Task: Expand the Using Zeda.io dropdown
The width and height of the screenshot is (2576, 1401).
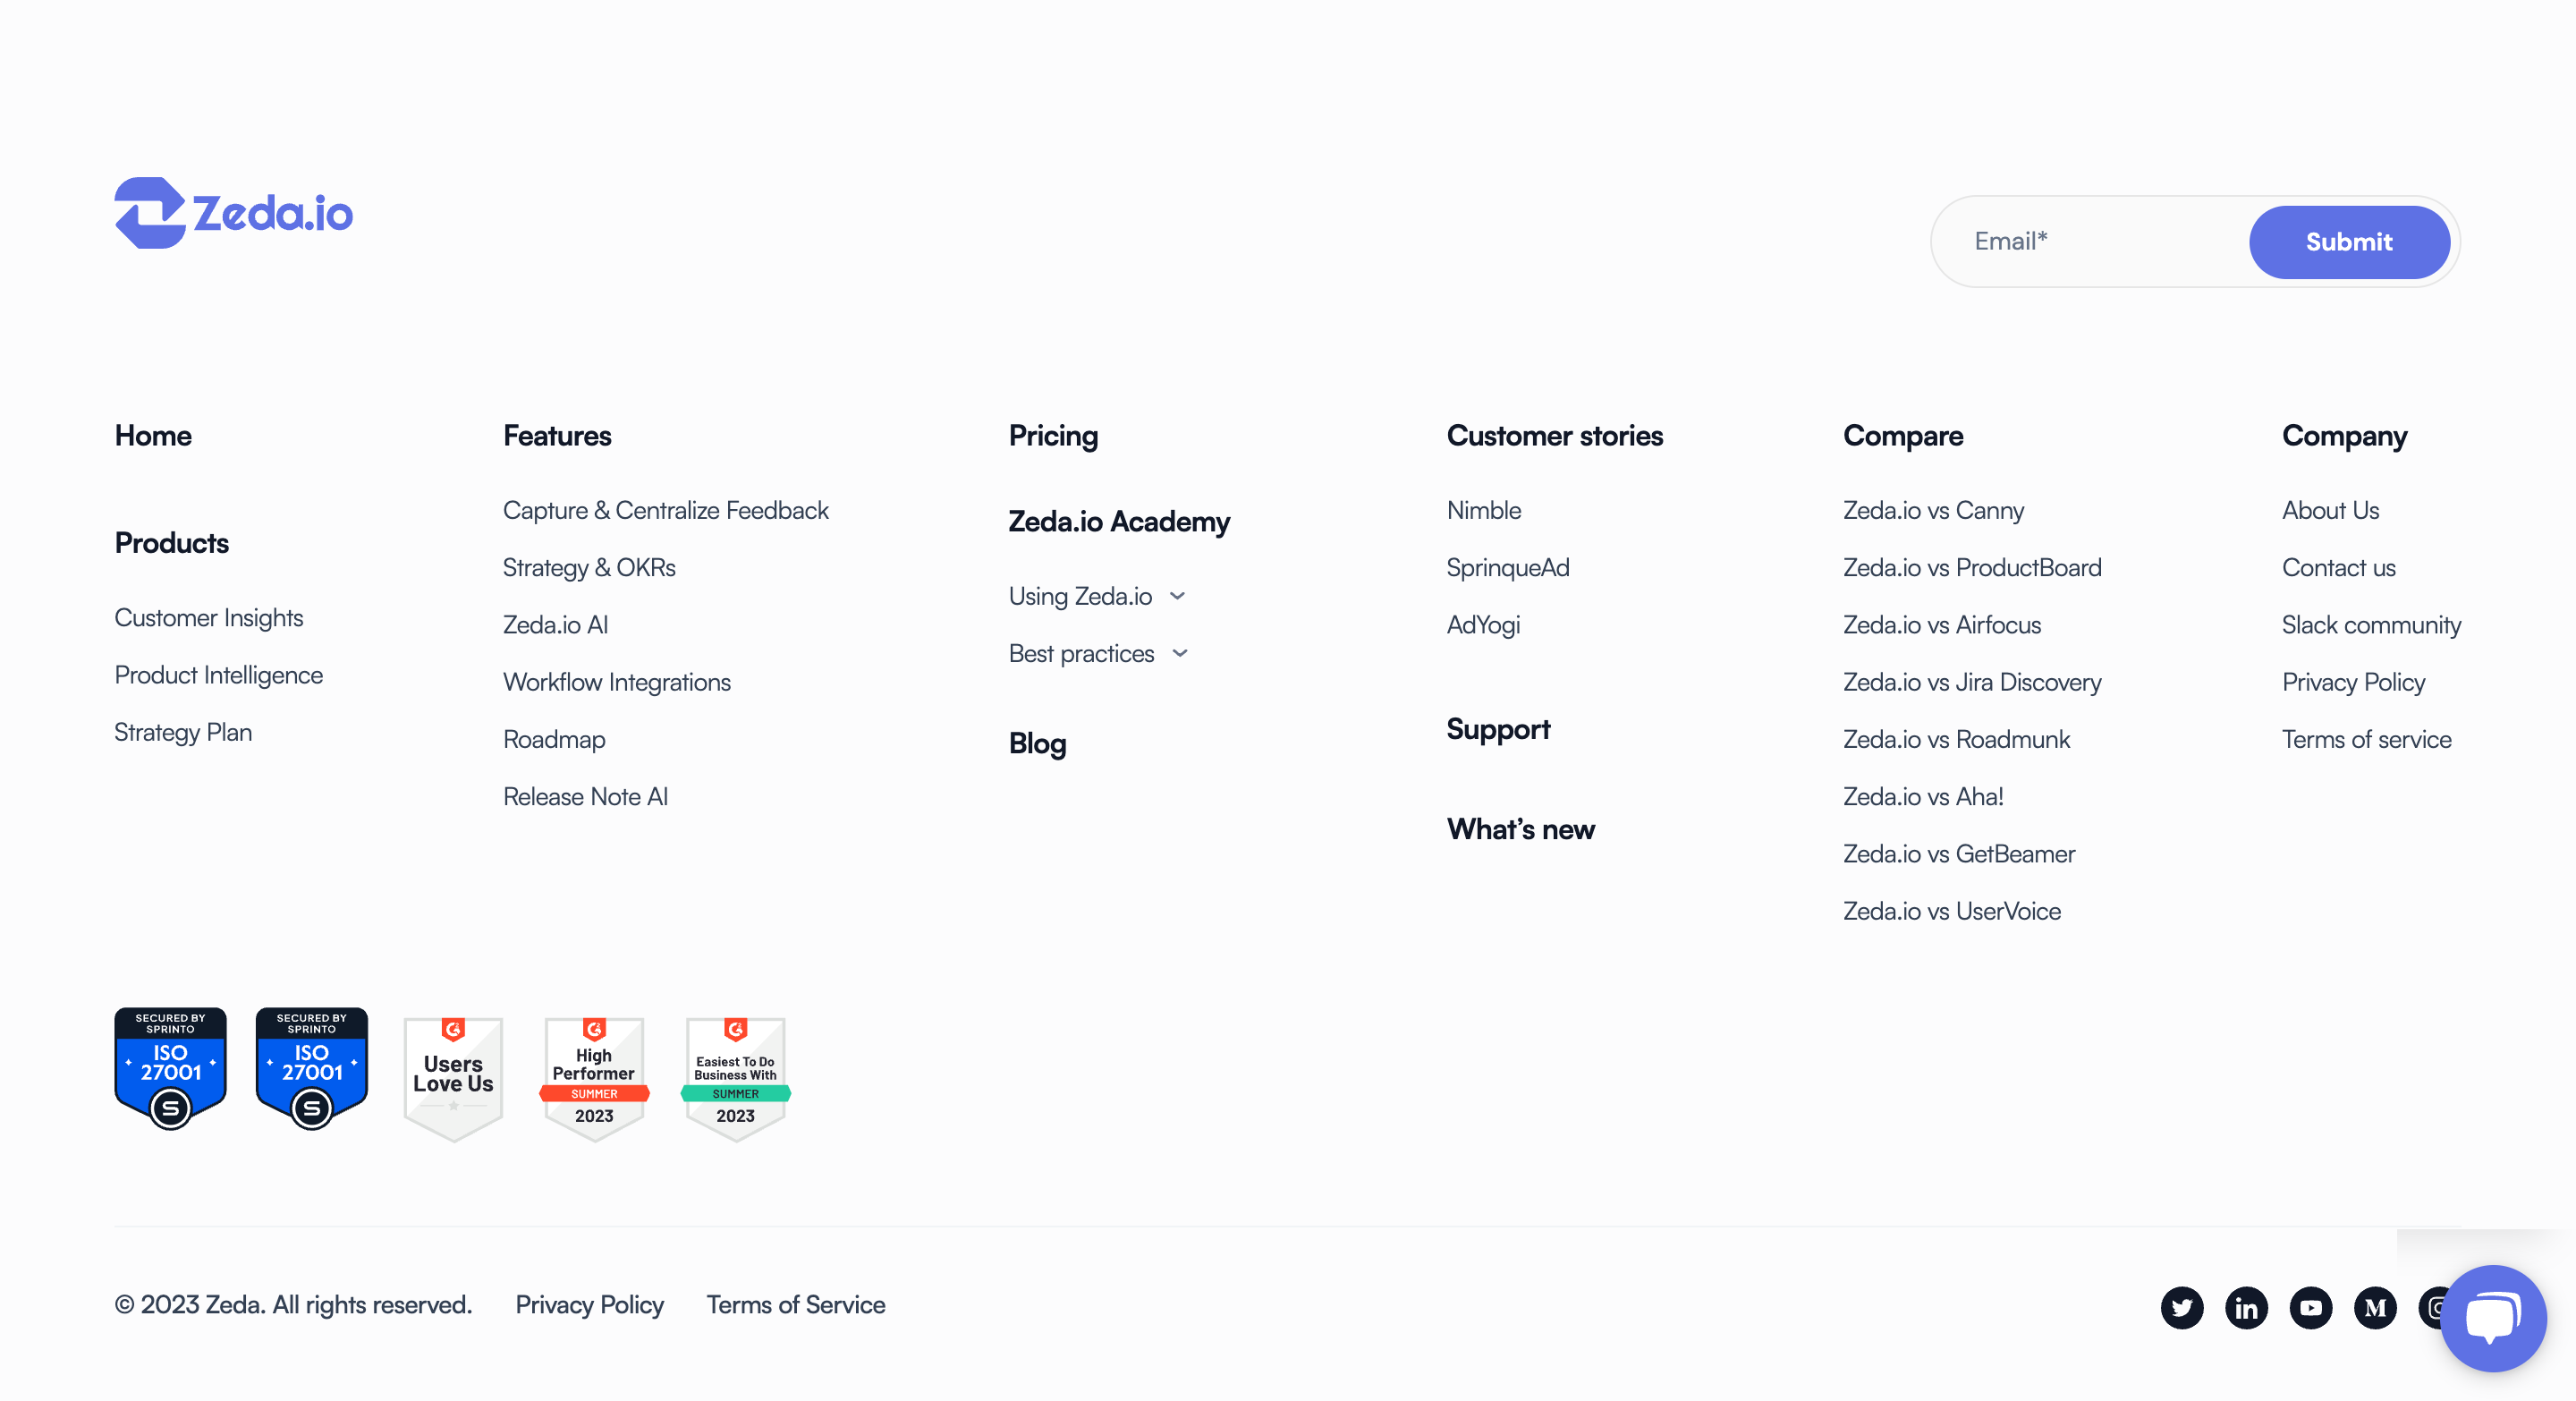Action: pos(1096,596)
